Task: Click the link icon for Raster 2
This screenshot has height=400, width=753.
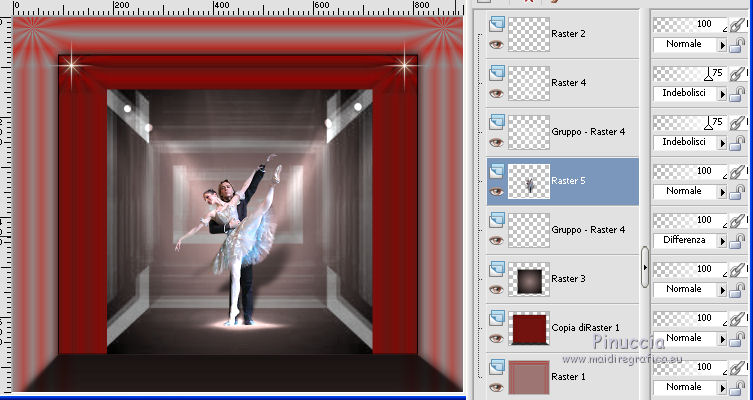Action: (737, 24)
